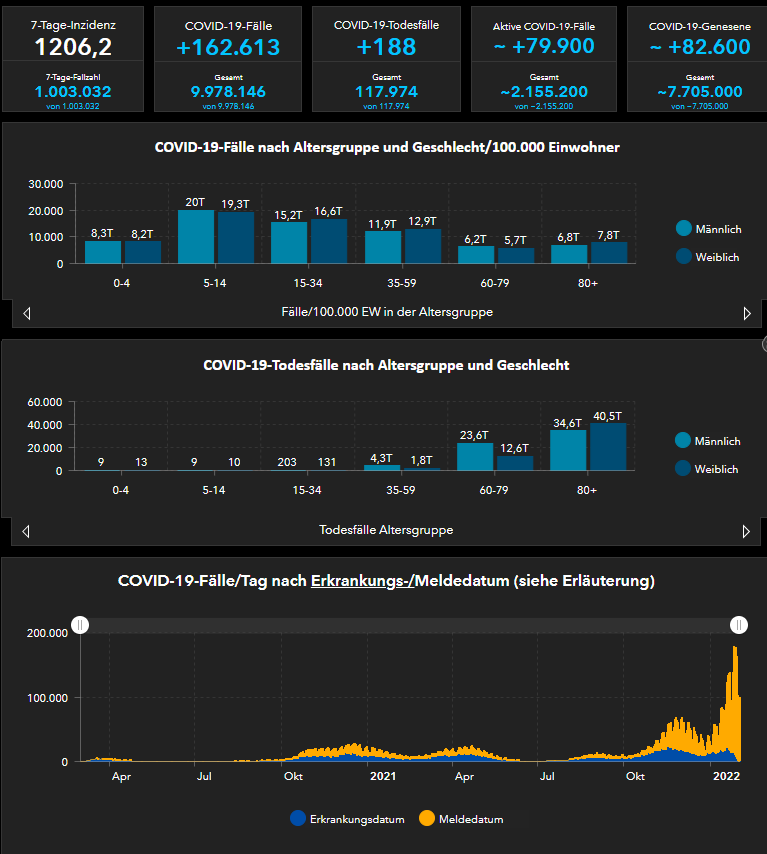The height and width of the screenshot is (854, 767).
Task: Click the right arrow beside Todesfälle Altersgruppe
Action: [746, 531]
